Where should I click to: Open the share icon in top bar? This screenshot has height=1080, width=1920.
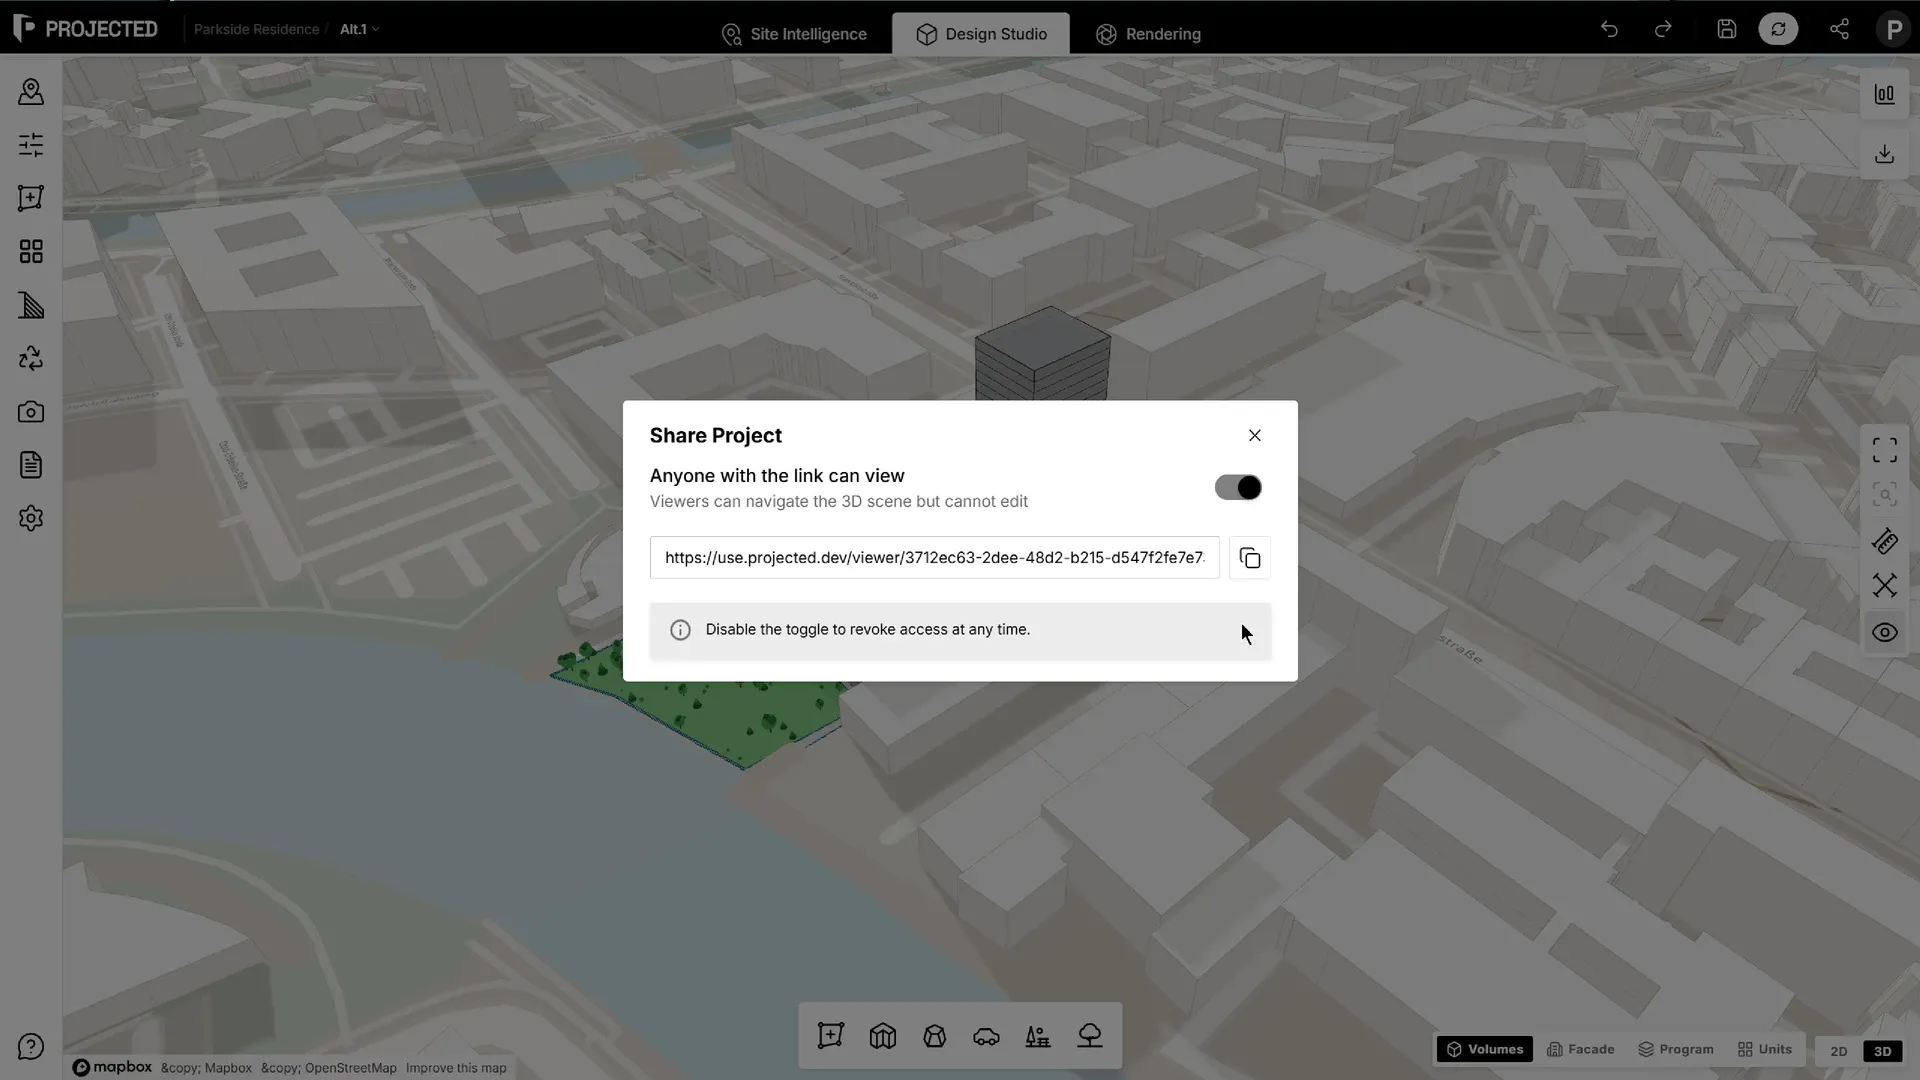tap(1839, 29)
